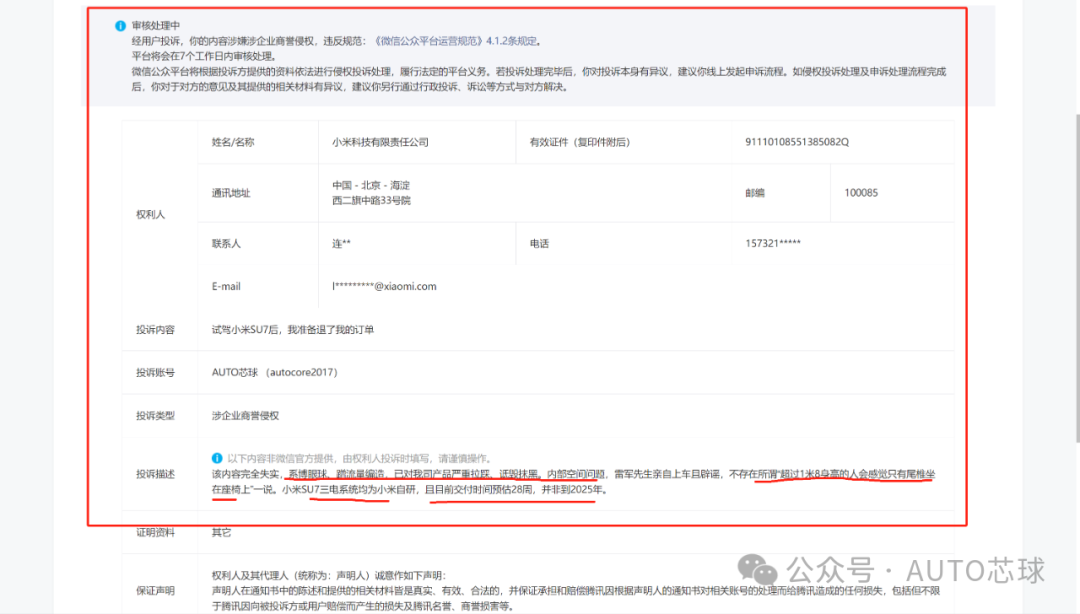Click the 投诉内容 row label
This screenshot has width=1080, height=614.
point(155,330)
